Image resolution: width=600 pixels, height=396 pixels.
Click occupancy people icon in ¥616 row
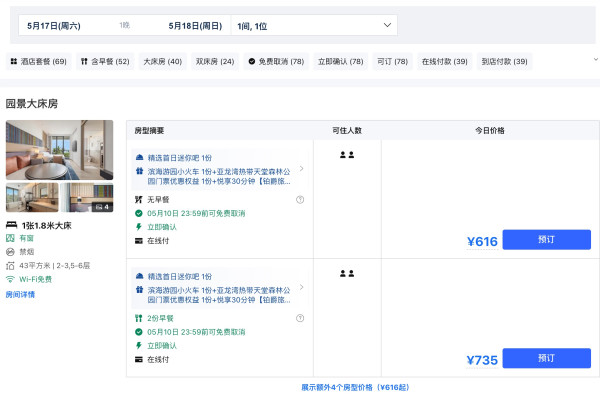point(347,155)
